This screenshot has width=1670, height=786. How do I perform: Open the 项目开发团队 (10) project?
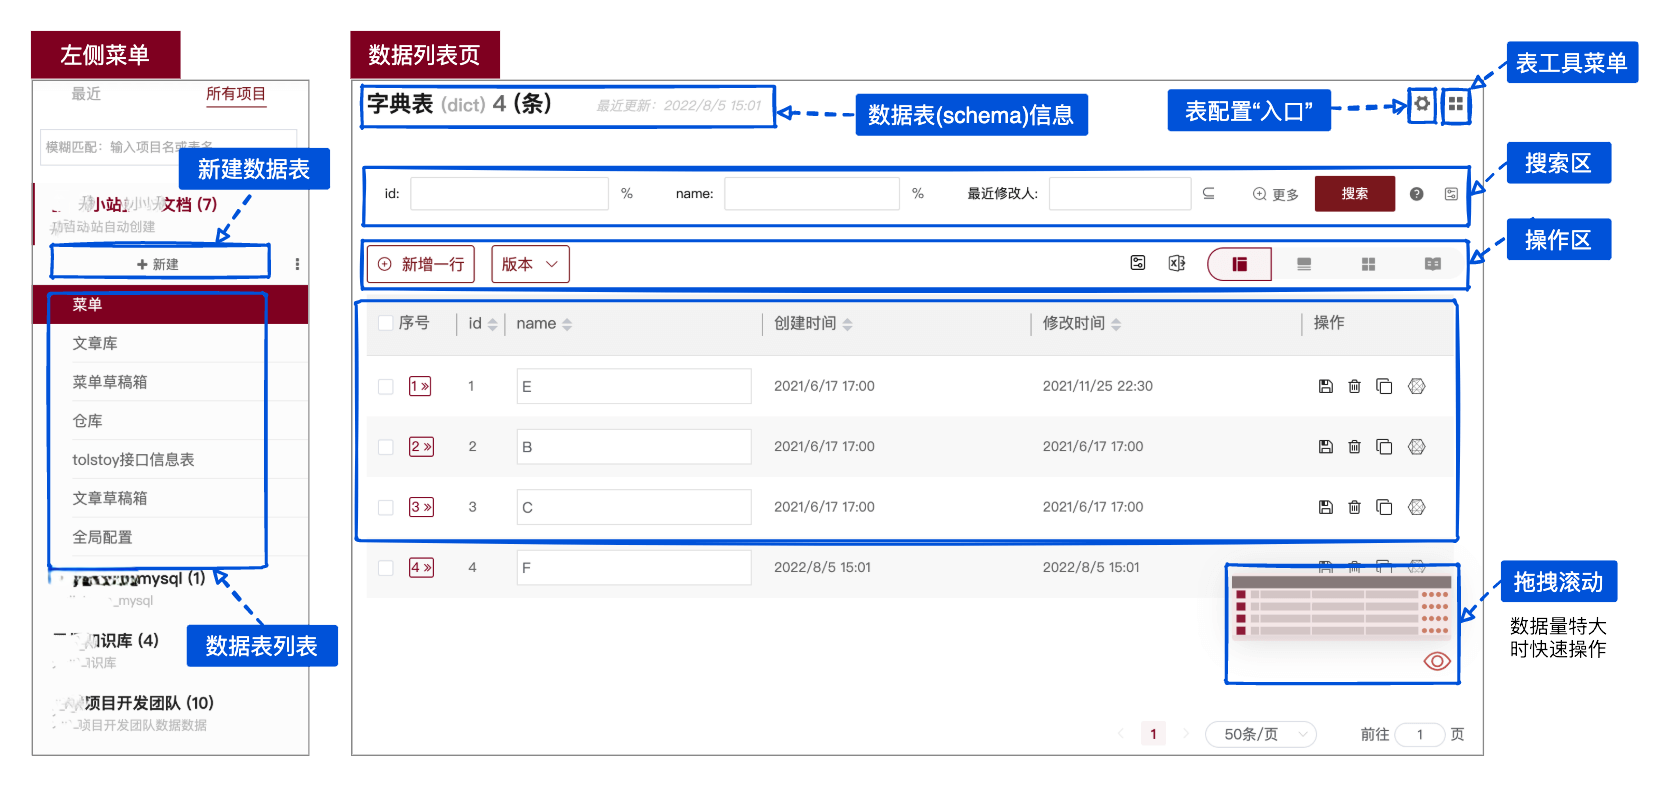coord(148,703)
